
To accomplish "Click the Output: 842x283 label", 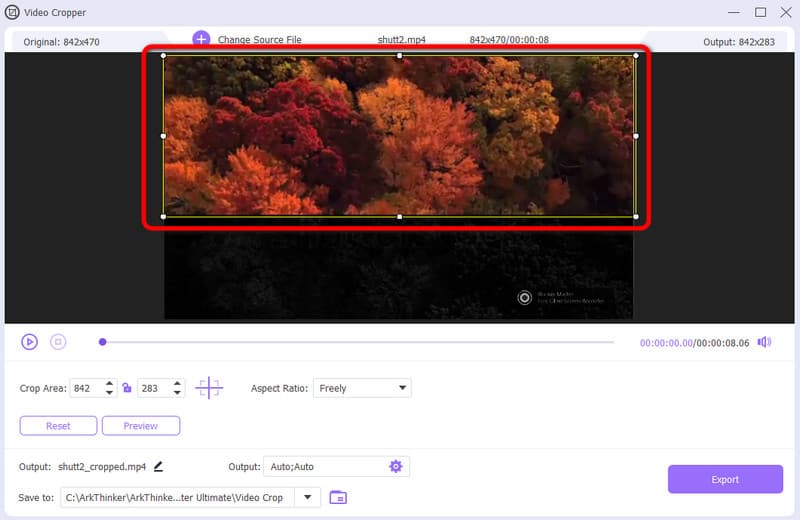I will (739, 42).
